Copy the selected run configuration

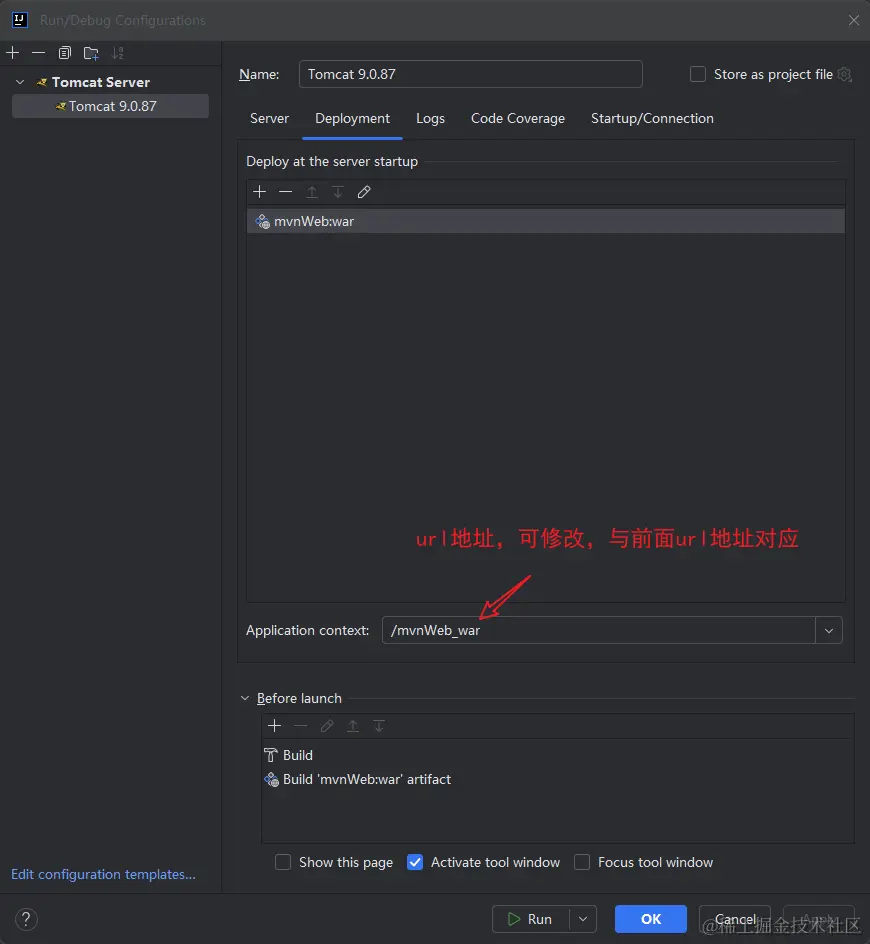[x=65, y=53]
